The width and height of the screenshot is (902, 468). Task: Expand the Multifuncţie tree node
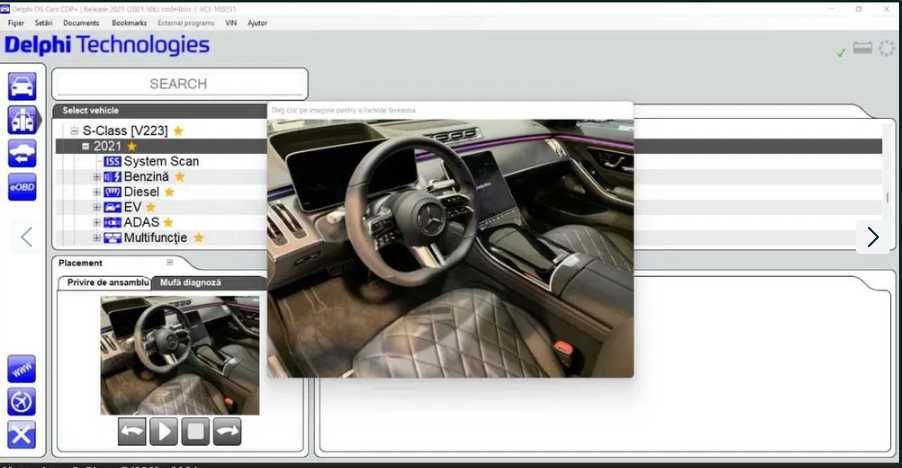pos(97,237)
